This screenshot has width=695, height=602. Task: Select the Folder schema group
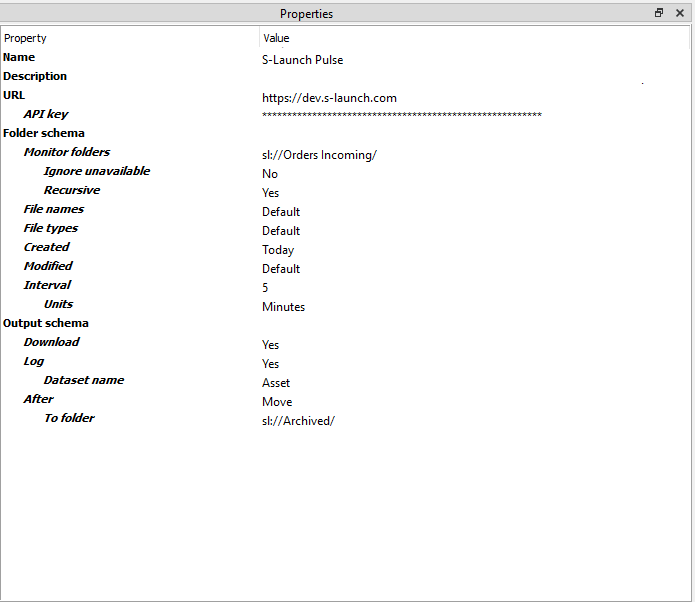coord(44,133)
